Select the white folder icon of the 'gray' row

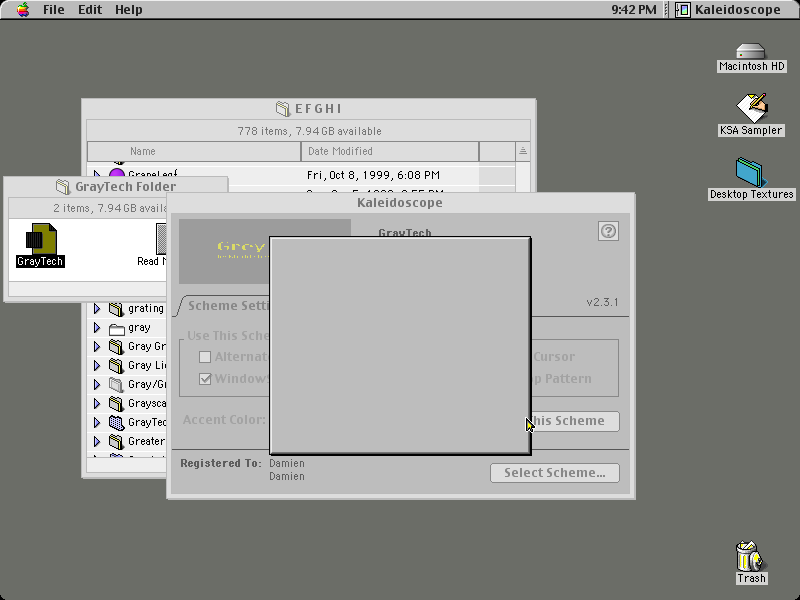tap(116, 328)
